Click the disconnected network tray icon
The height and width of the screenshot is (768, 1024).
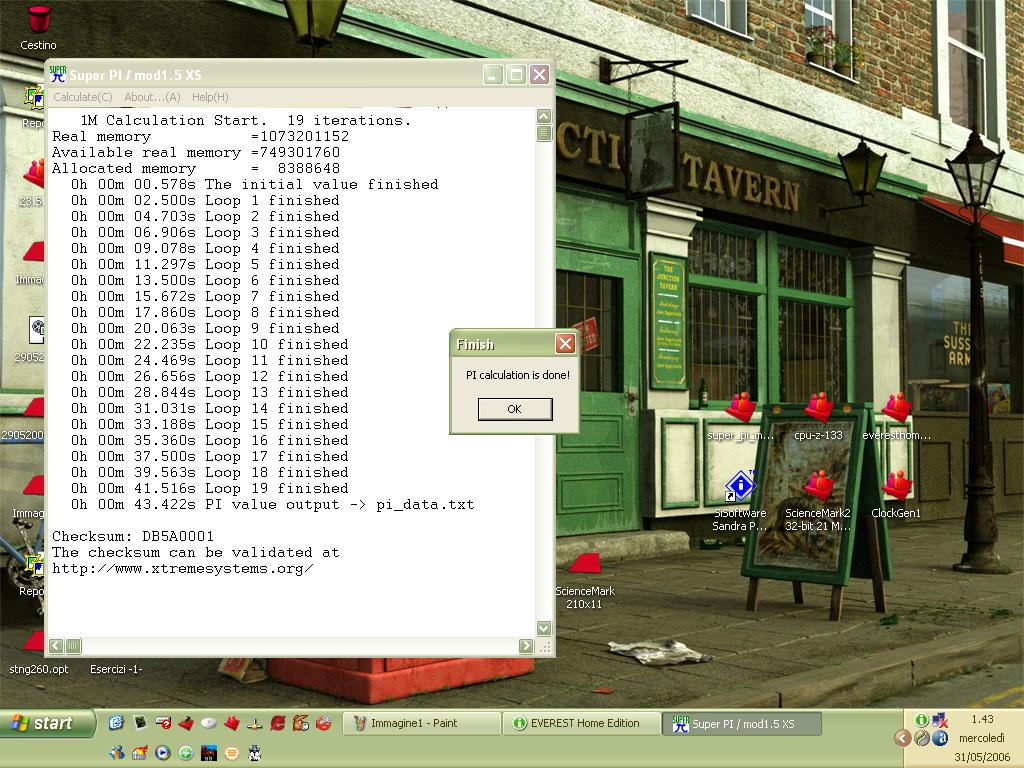tap(940, 720)
